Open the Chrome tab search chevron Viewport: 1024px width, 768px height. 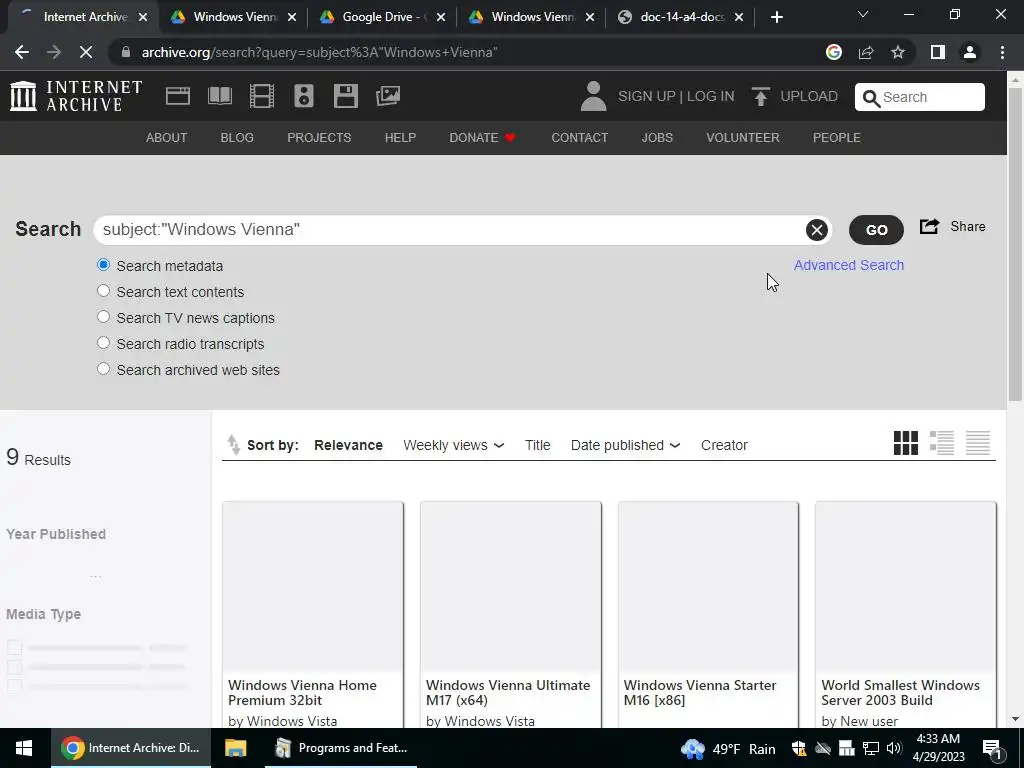(863, 14)
